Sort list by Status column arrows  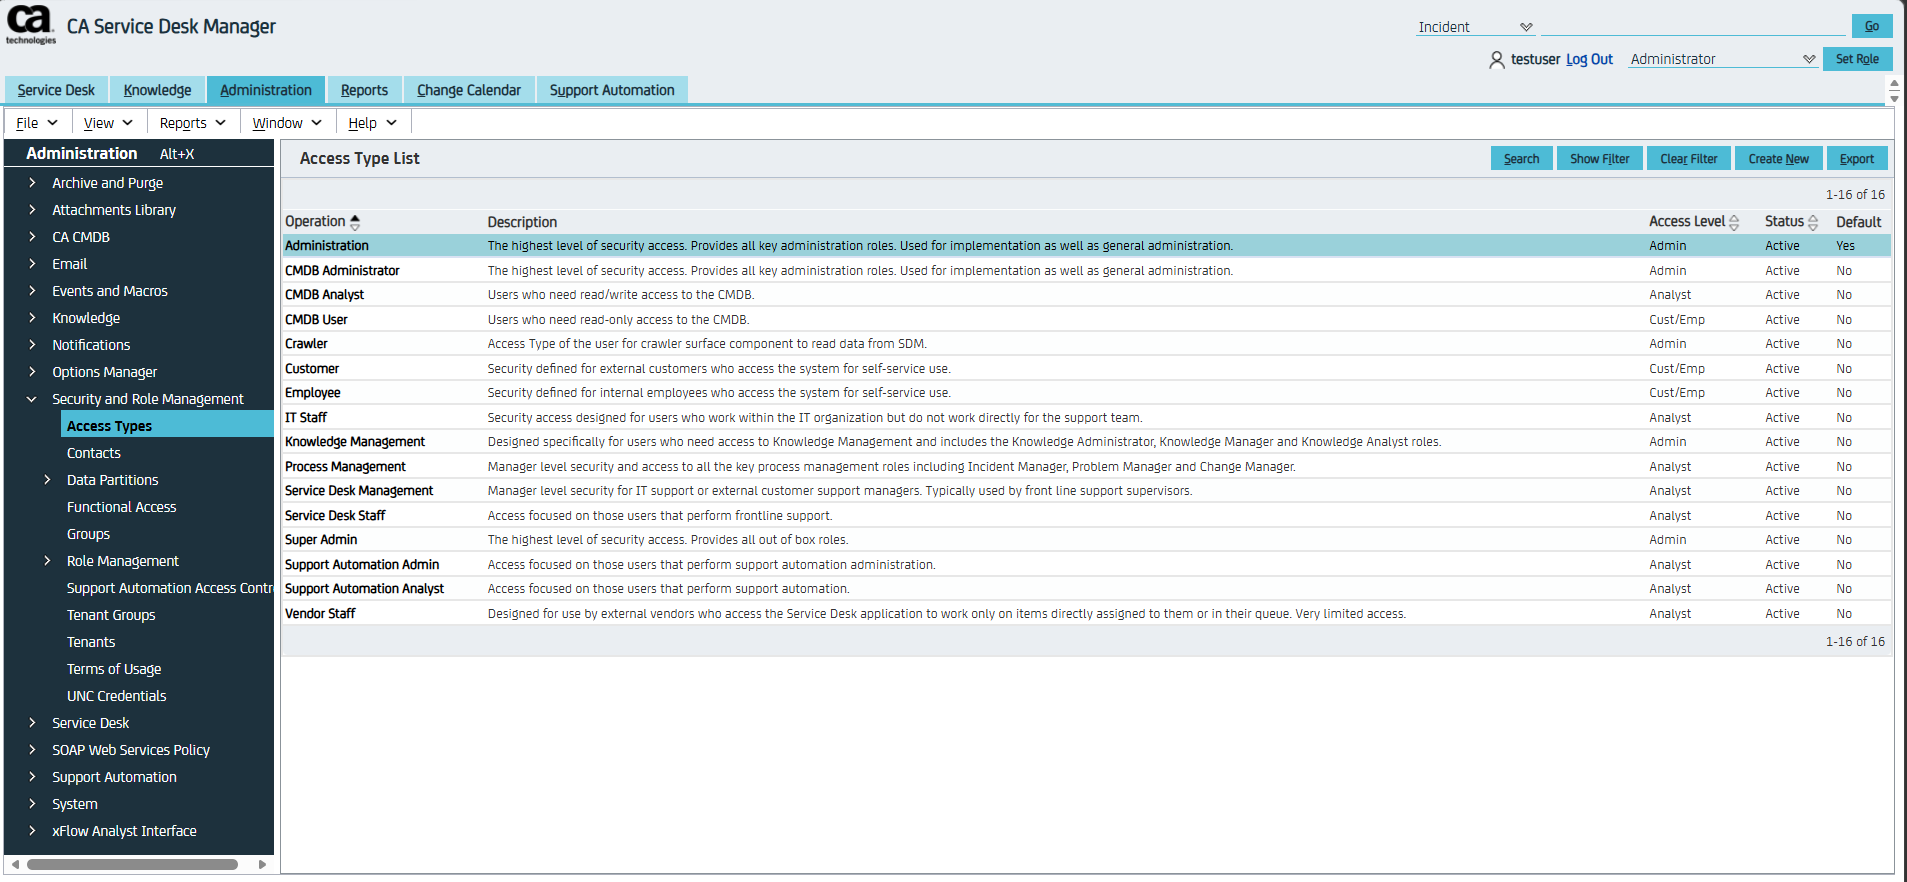(x=1813, y=222)
